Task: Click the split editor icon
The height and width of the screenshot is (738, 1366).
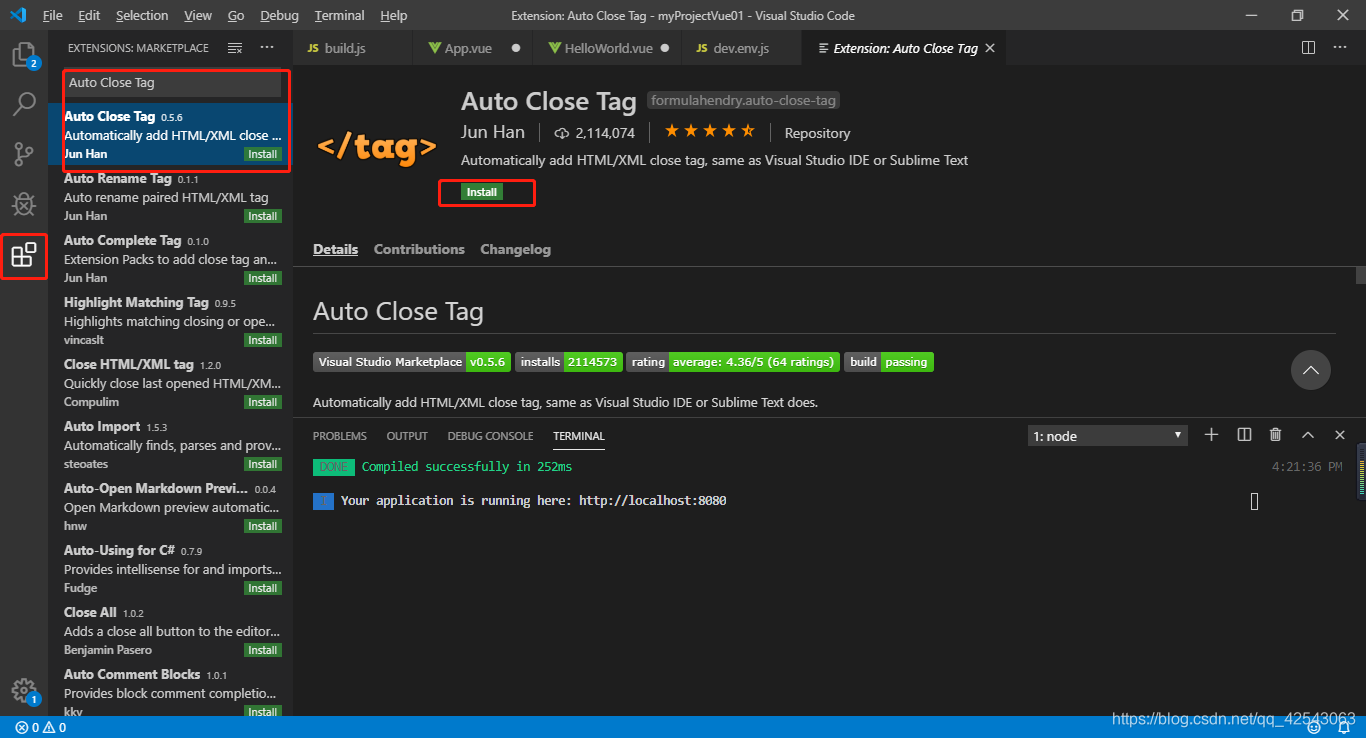Action: (x=1307, y=46)
